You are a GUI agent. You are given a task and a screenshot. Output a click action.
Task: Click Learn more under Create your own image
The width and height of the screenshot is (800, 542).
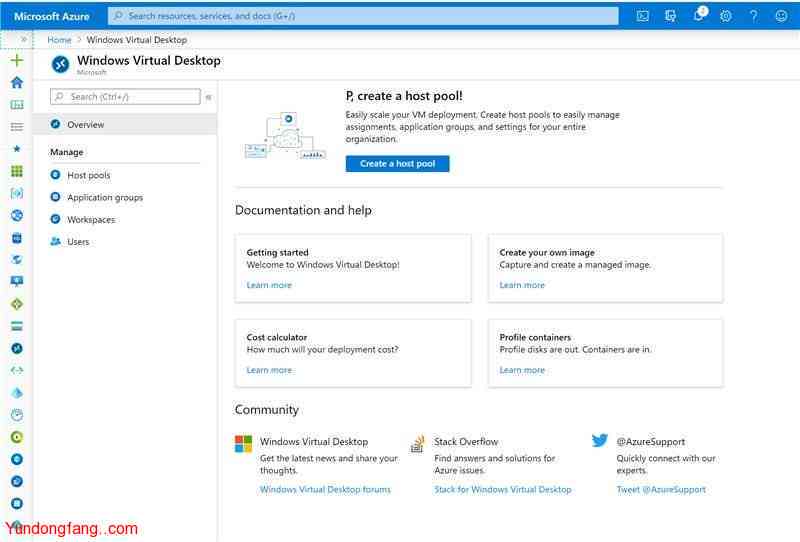pyautogui.click(x=522, y=285)
